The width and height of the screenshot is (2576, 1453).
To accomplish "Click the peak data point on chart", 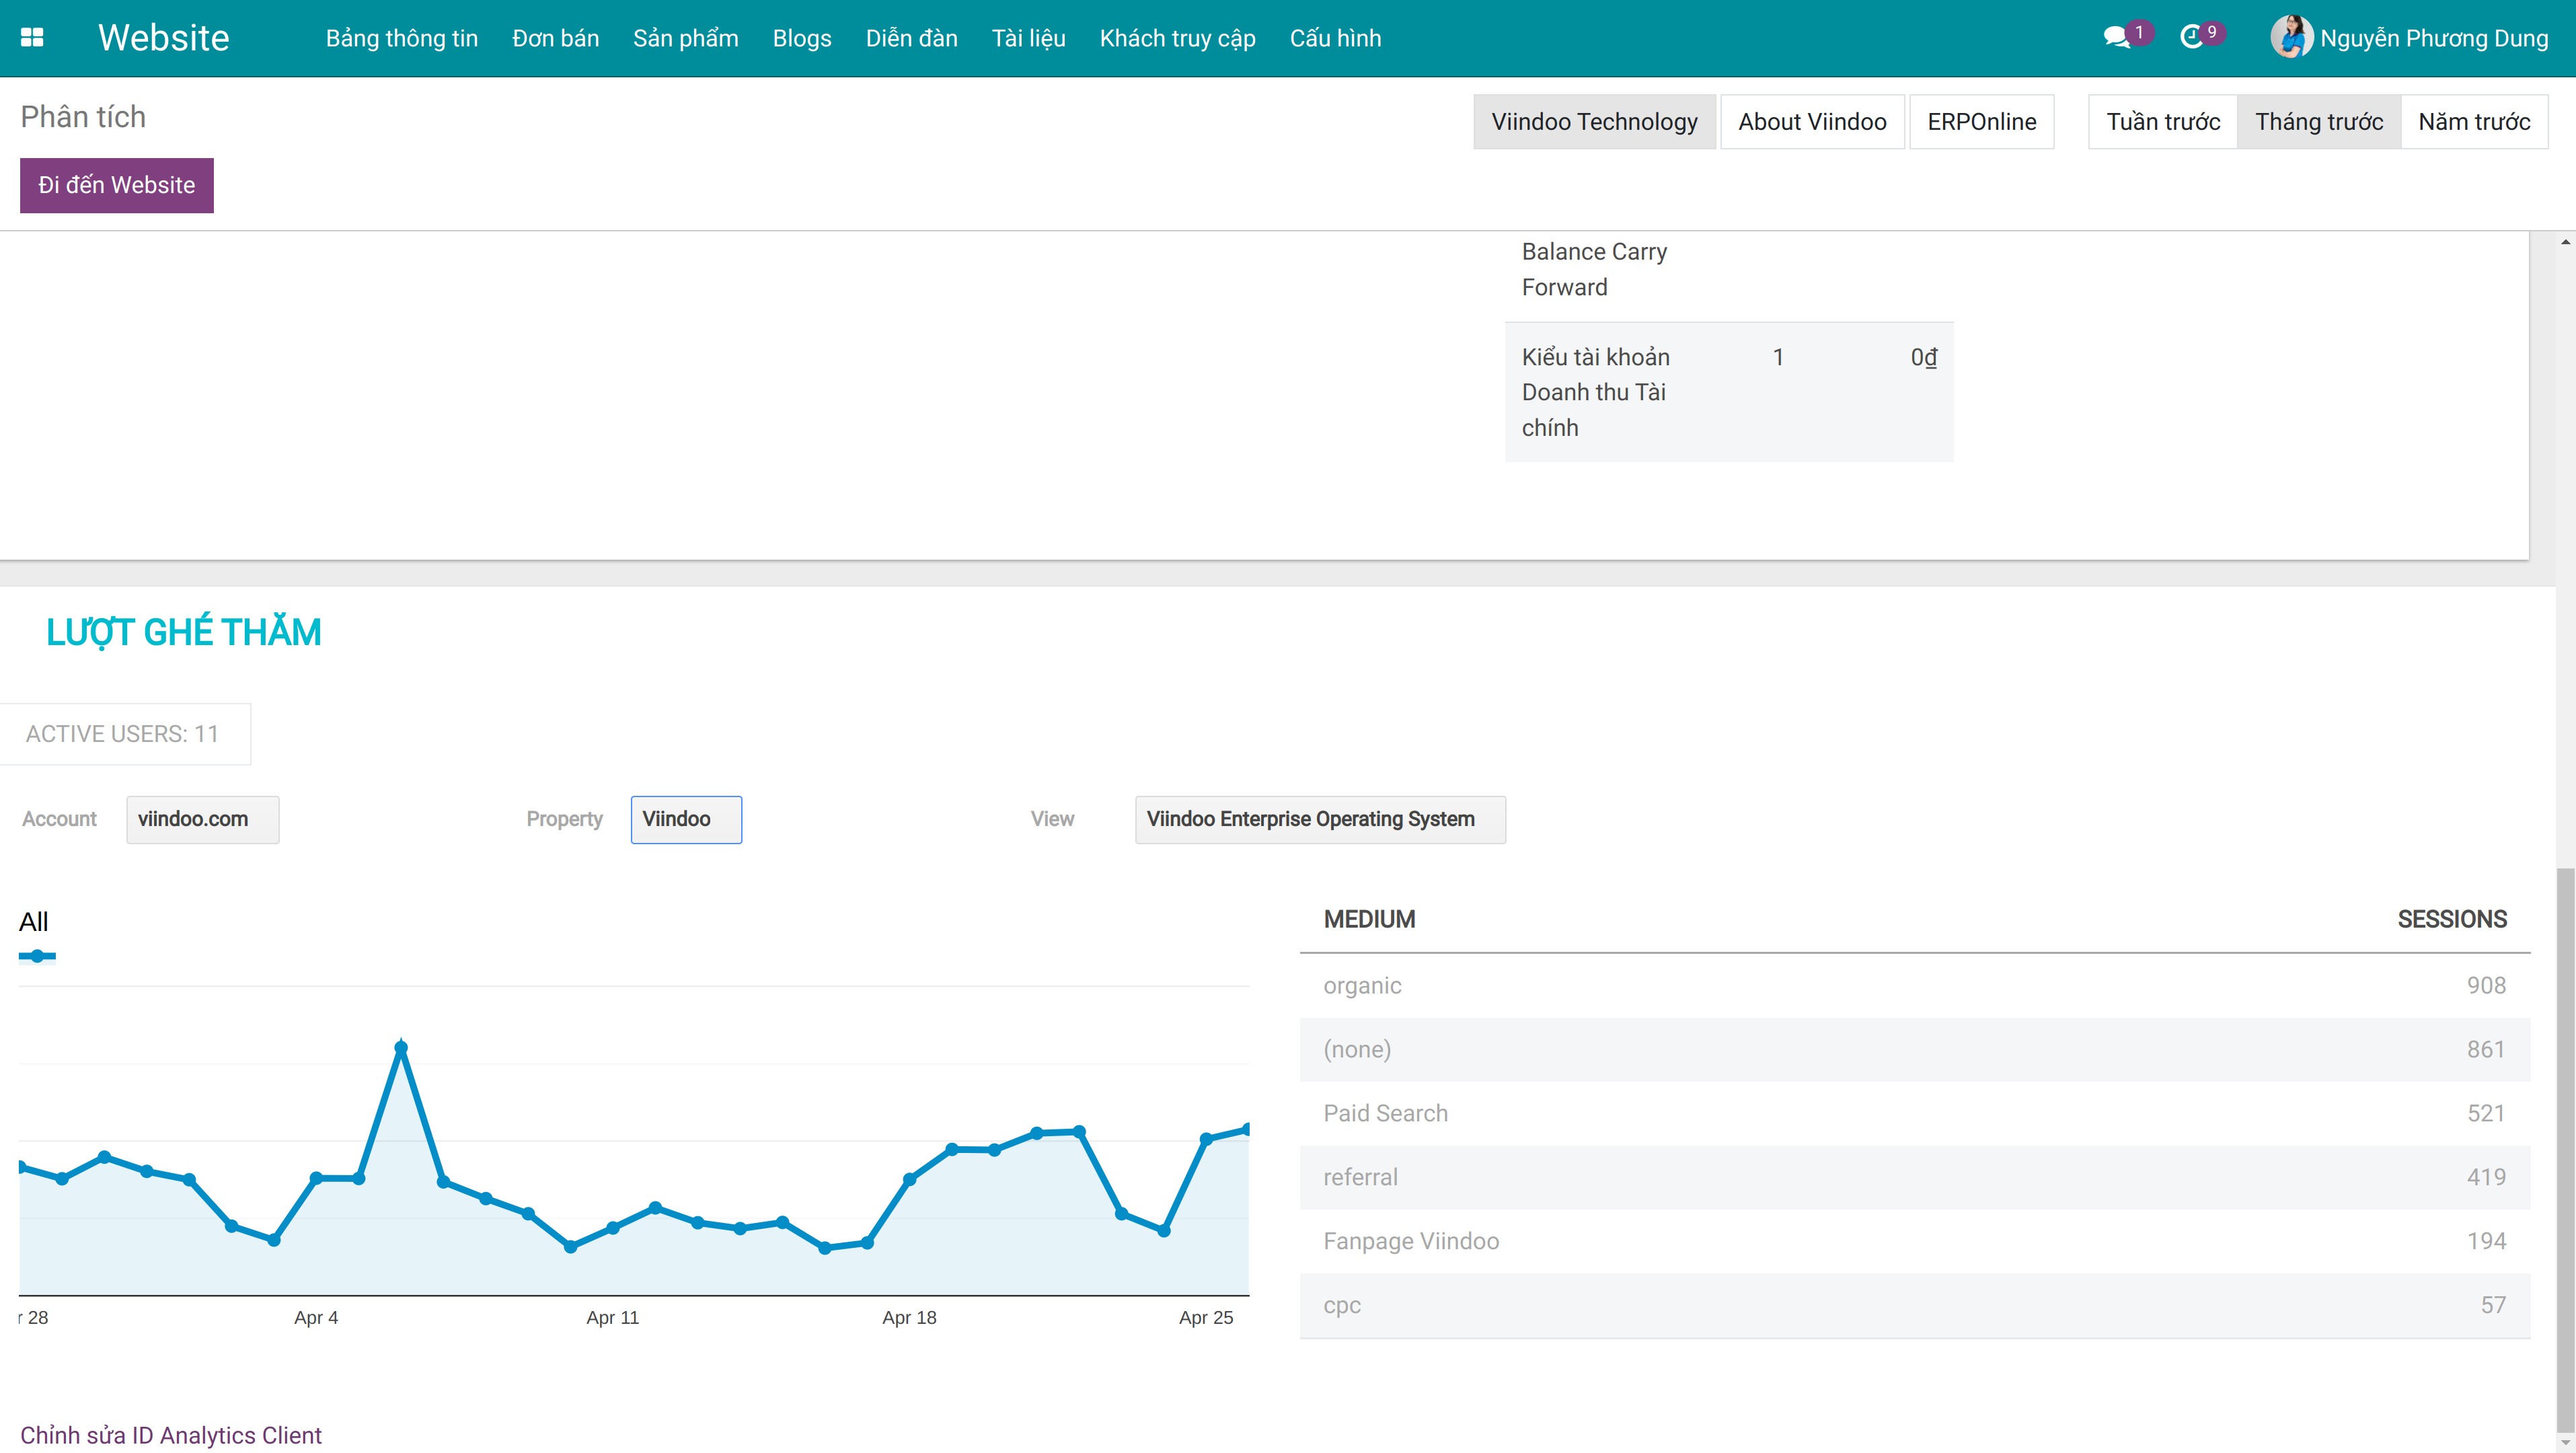I will (401, 1048).
